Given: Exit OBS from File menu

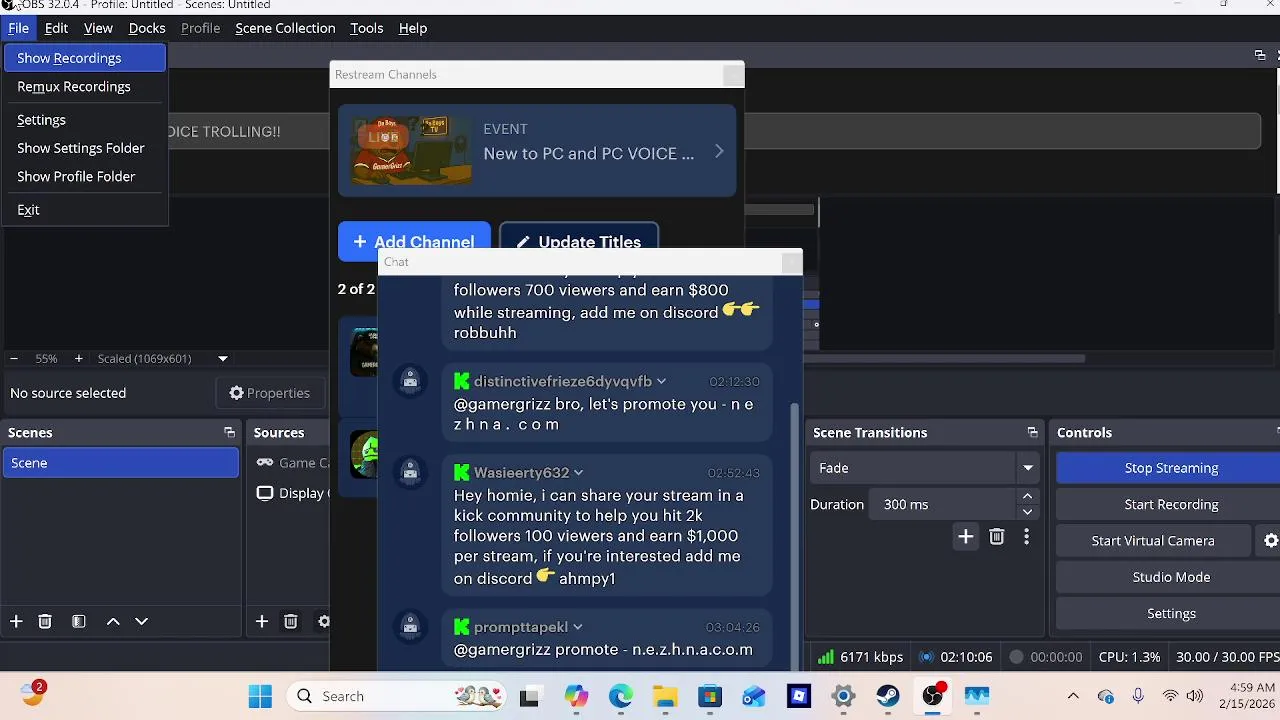Looking at the screenshot, I should coord(85,209).
